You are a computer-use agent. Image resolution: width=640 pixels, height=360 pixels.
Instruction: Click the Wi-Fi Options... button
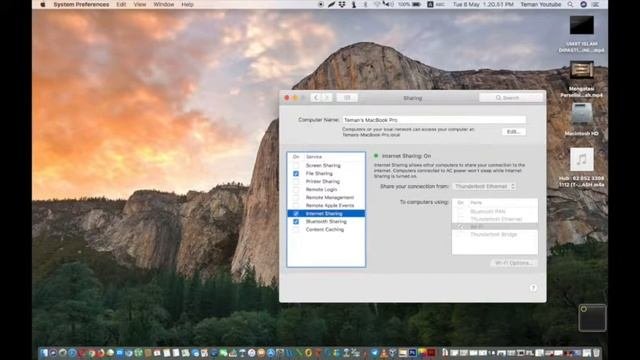tap(514, 263)
